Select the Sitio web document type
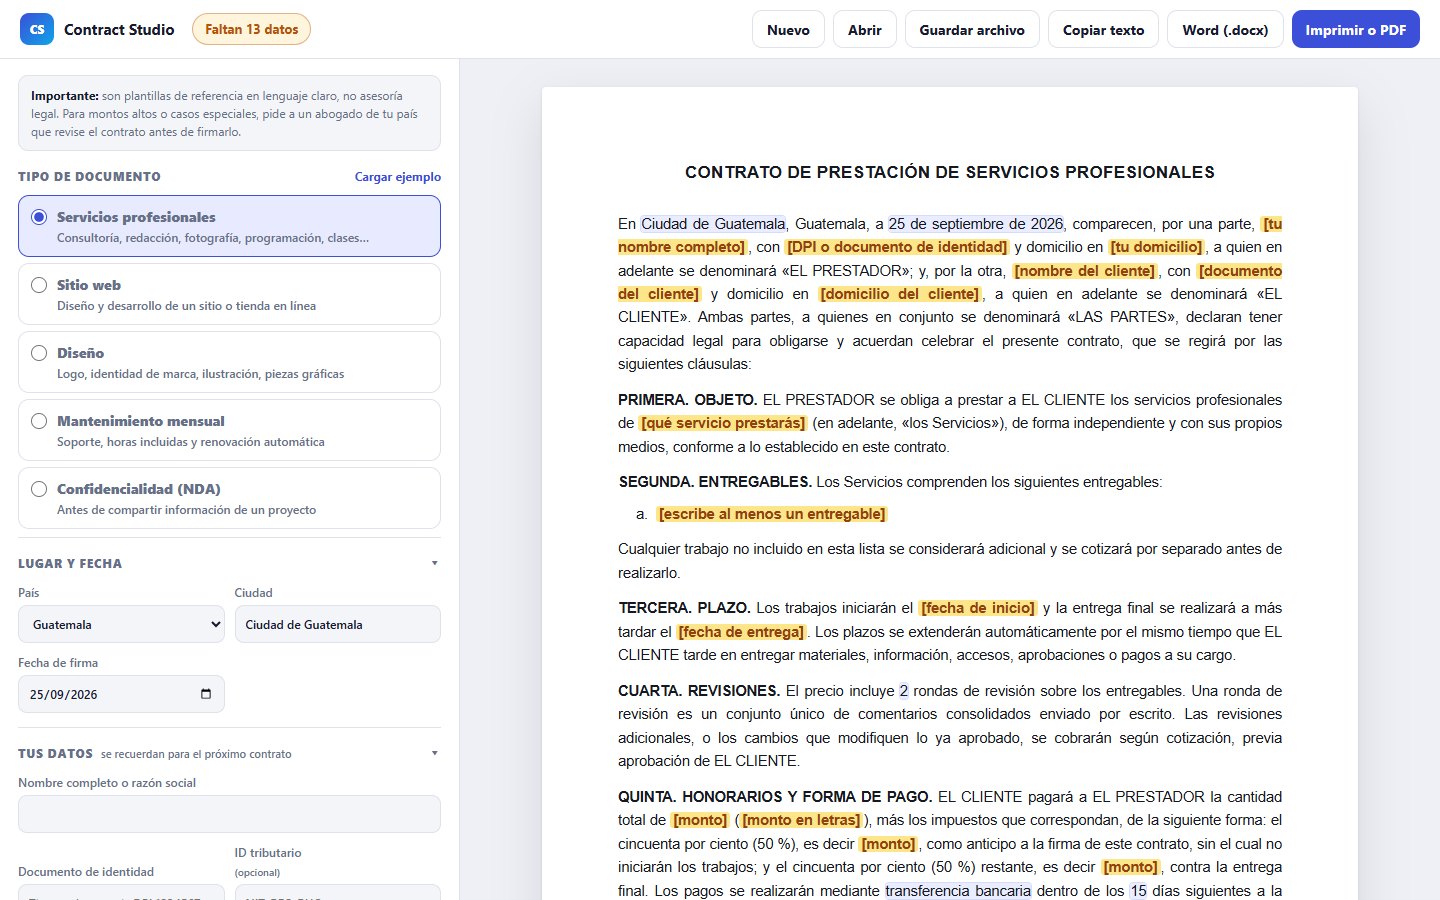This screenshot has width=1440, height=900. tap(229, 294)
